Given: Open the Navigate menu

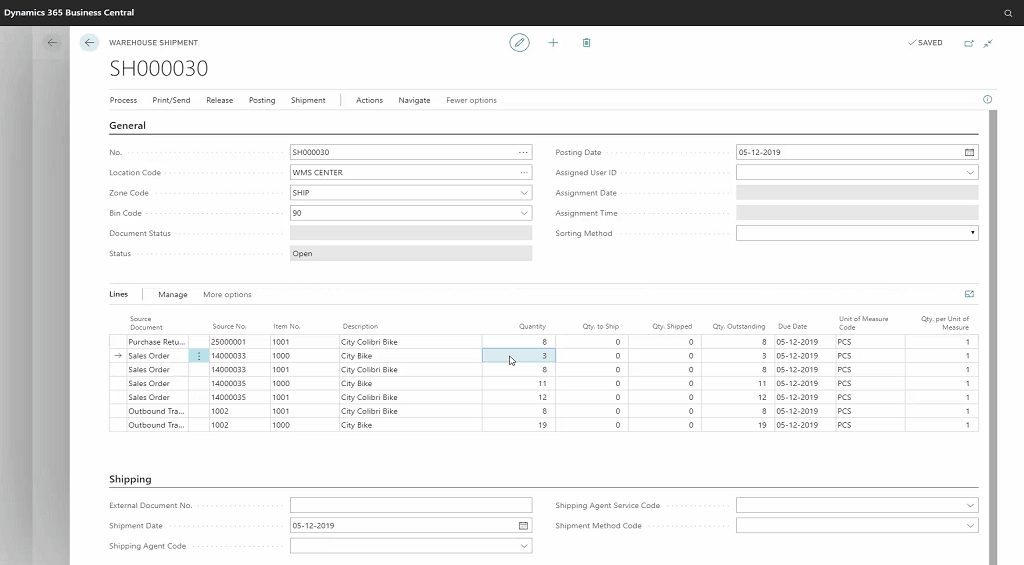Looking at the screenshot, I should [414, 100].
